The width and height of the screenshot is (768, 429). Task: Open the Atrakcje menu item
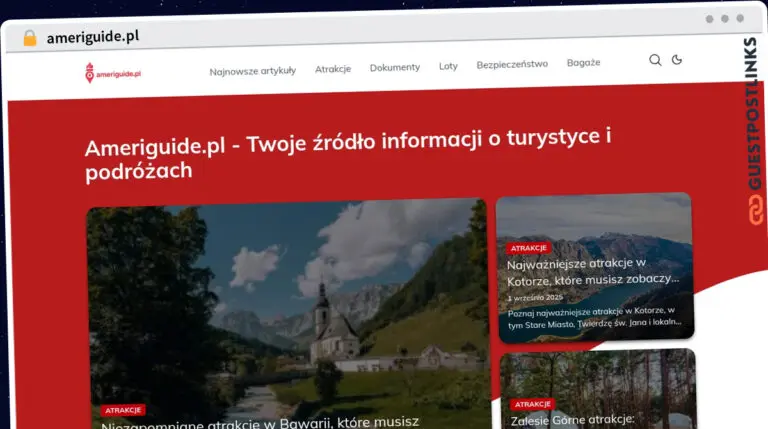tap(333, 69)
